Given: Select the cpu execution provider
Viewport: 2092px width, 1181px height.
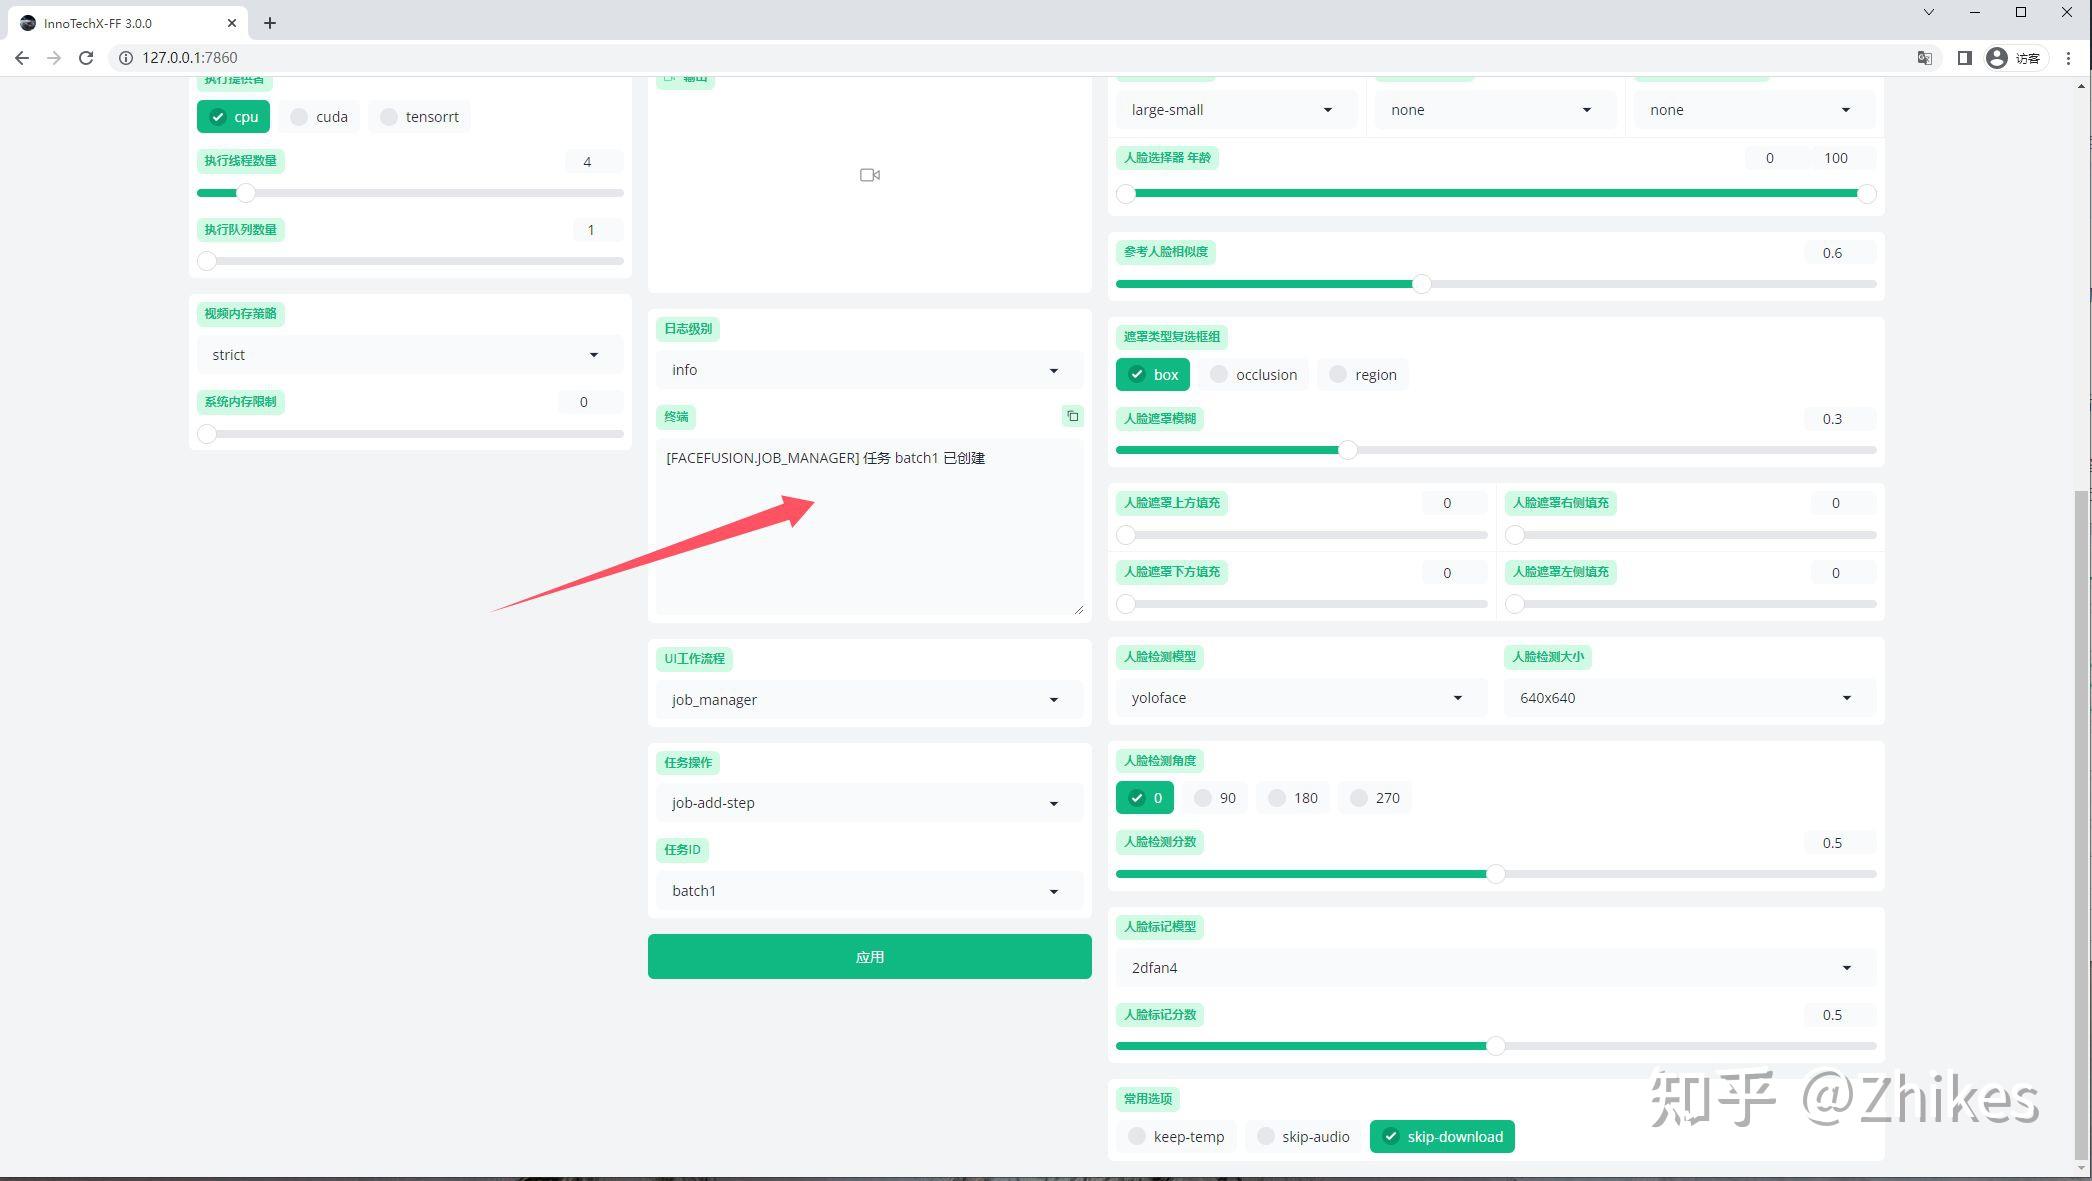Looking at the screenshot, I should [x=233, y=117].
